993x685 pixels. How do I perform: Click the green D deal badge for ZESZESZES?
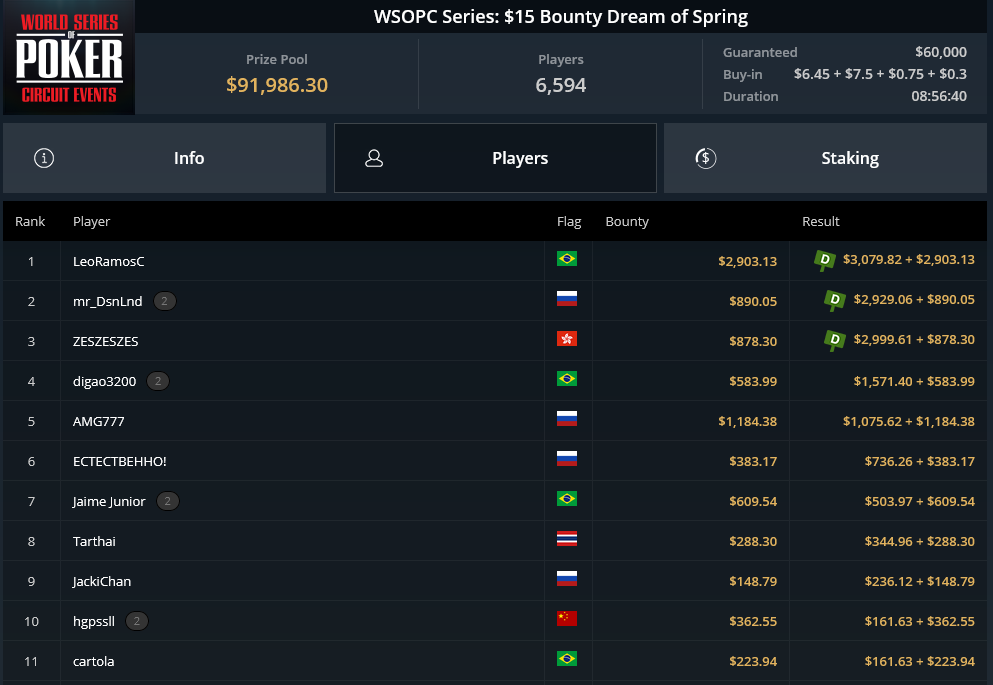coord(835,340)
